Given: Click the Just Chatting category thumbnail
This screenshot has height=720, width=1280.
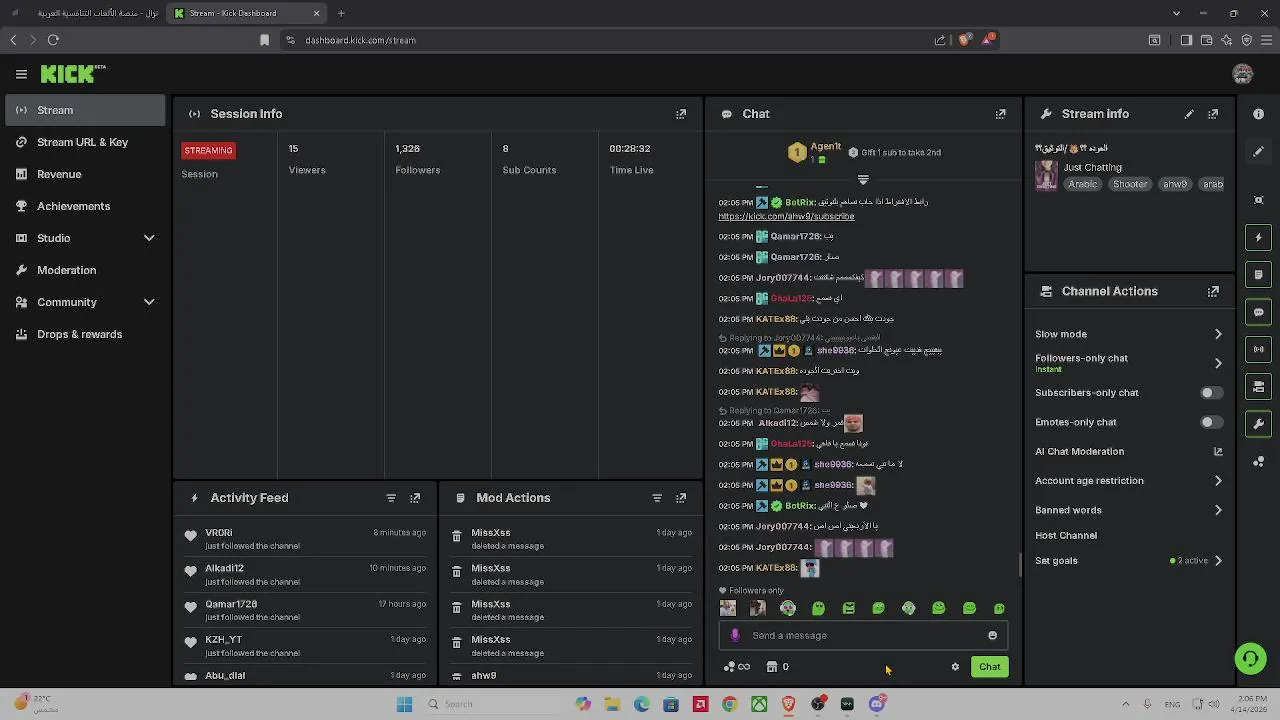Looking at the screenshot, I should coord(1046,175).
